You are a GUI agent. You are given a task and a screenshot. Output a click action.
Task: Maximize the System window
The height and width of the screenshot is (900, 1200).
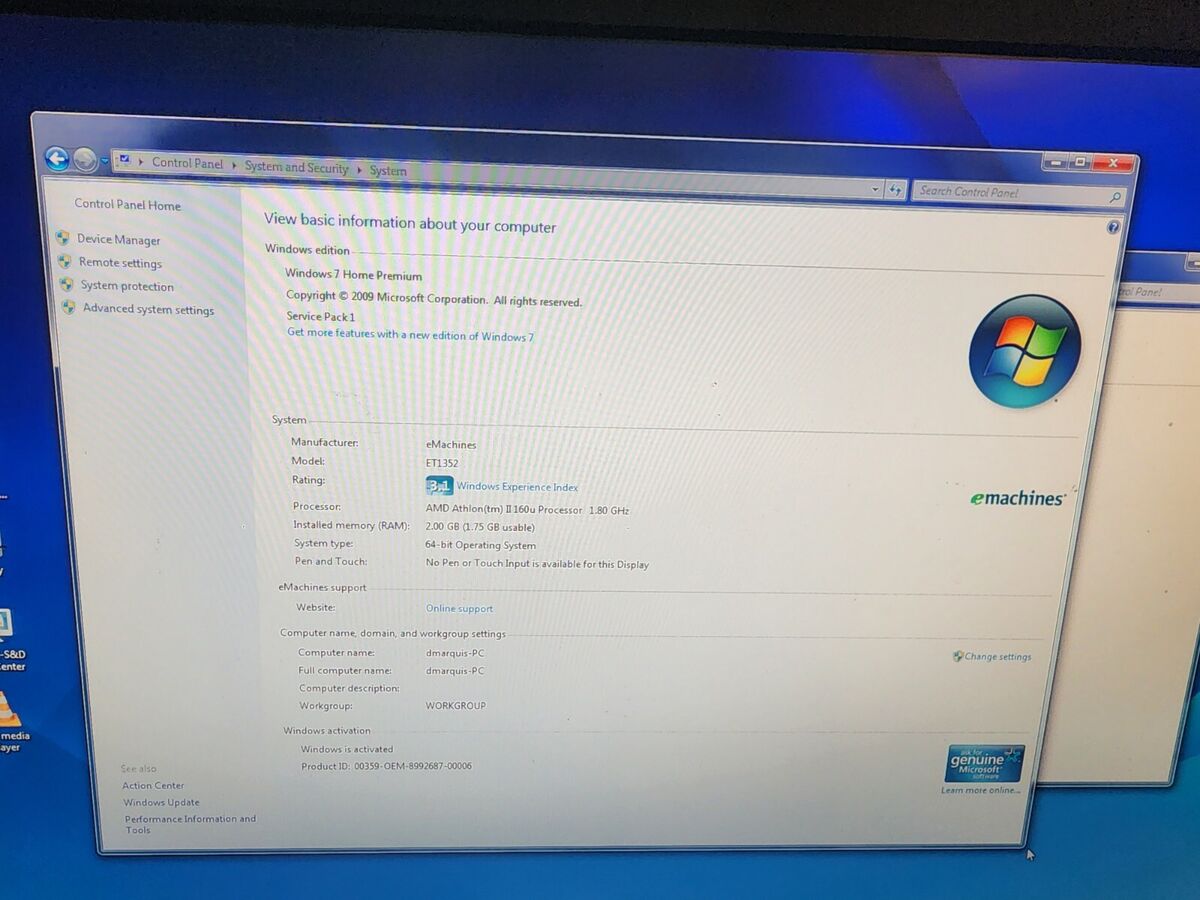[1079, 162]
